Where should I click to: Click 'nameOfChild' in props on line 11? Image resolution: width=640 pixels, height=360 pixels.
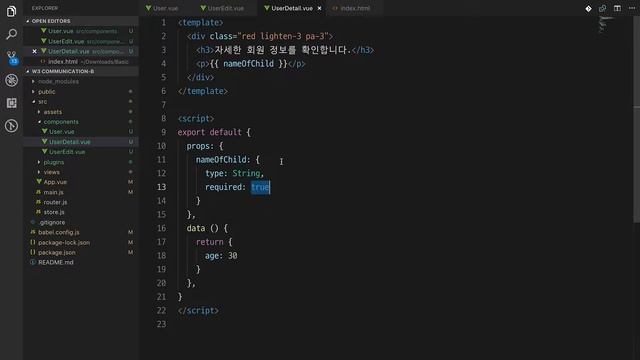(220, 160)
